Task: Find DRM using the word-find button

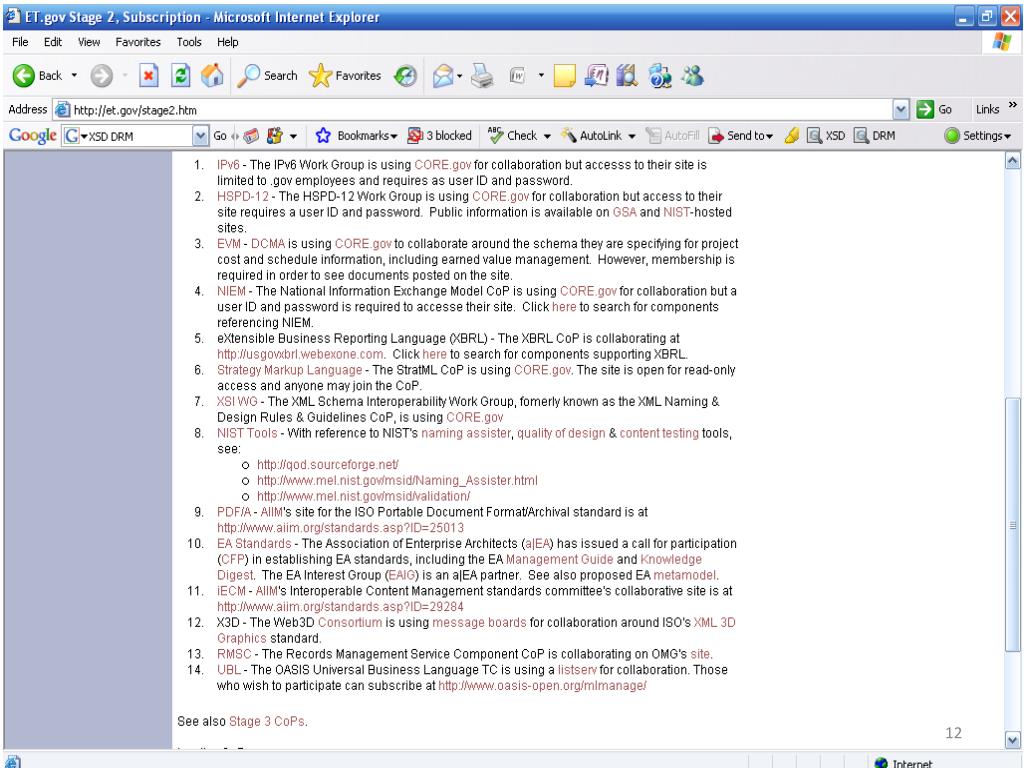Action: (x=874, y=136)
